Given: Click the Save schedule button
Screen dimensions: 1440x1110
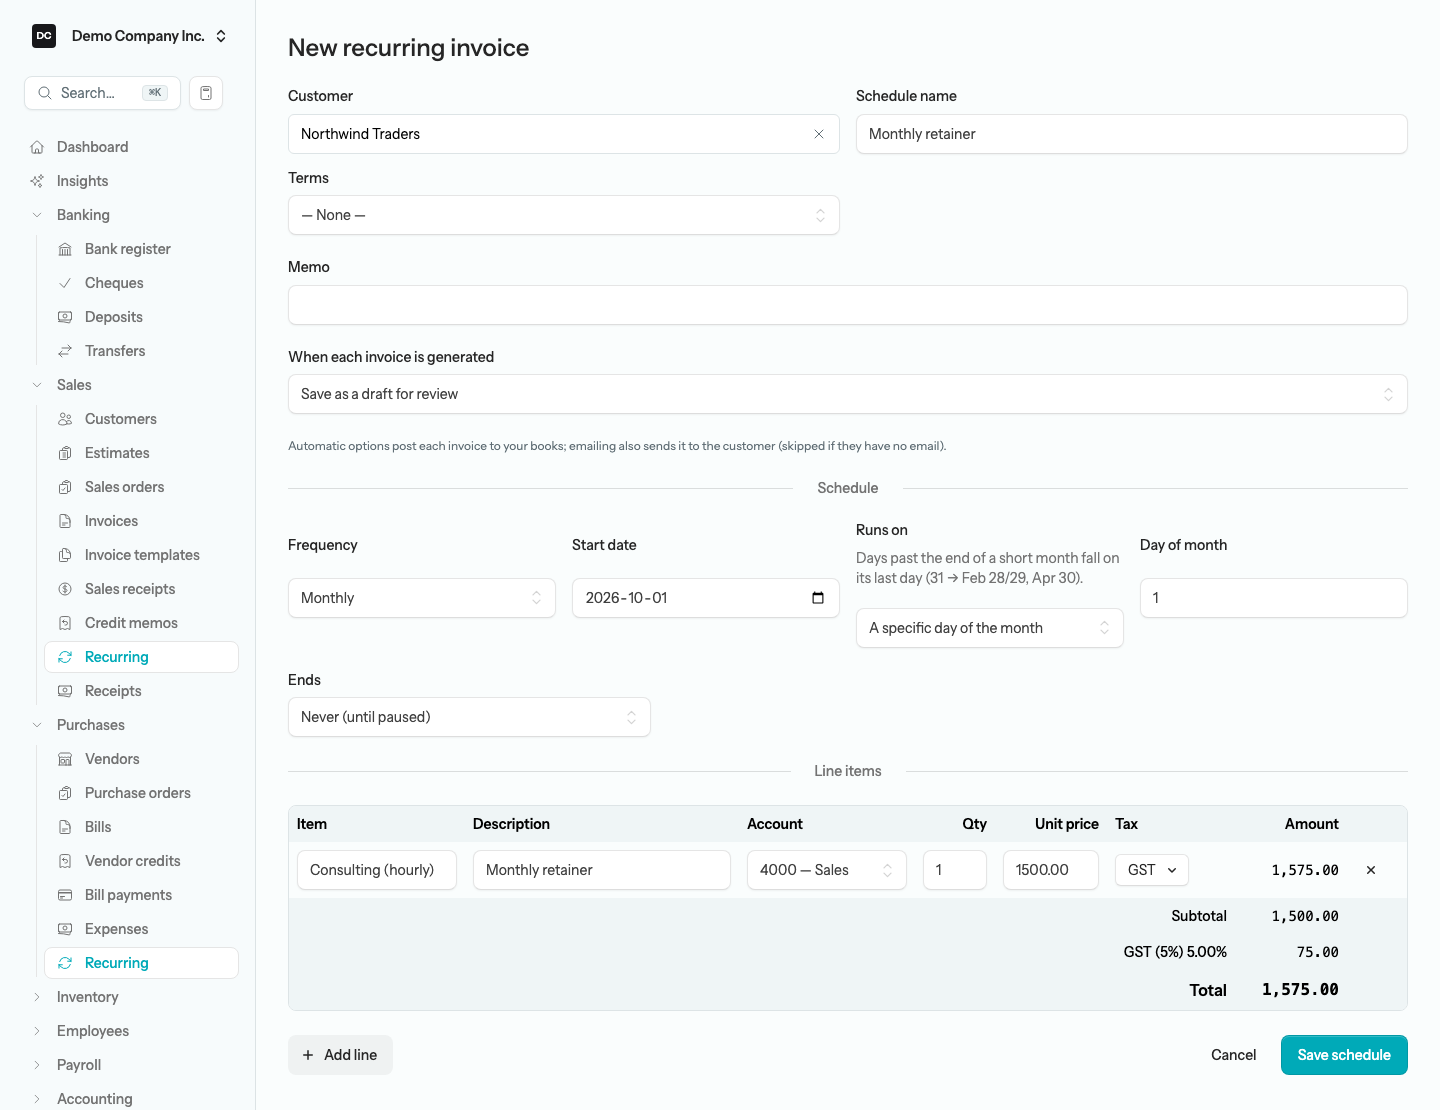Looking at the screenshot, I should tap(1344, 1055).
